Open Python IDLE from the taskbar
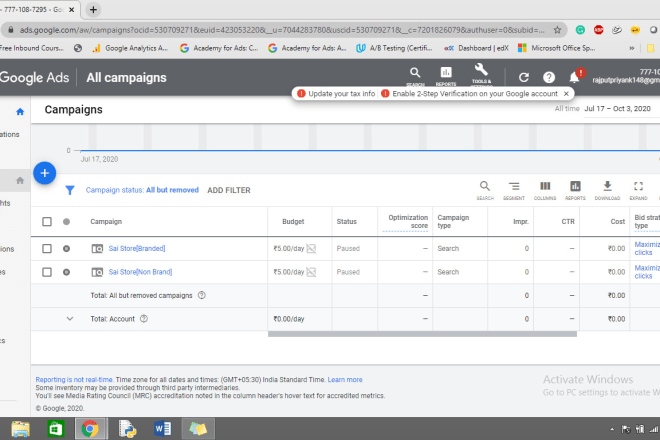The width and height of the screenshot is (660, 440). [128, 429]
